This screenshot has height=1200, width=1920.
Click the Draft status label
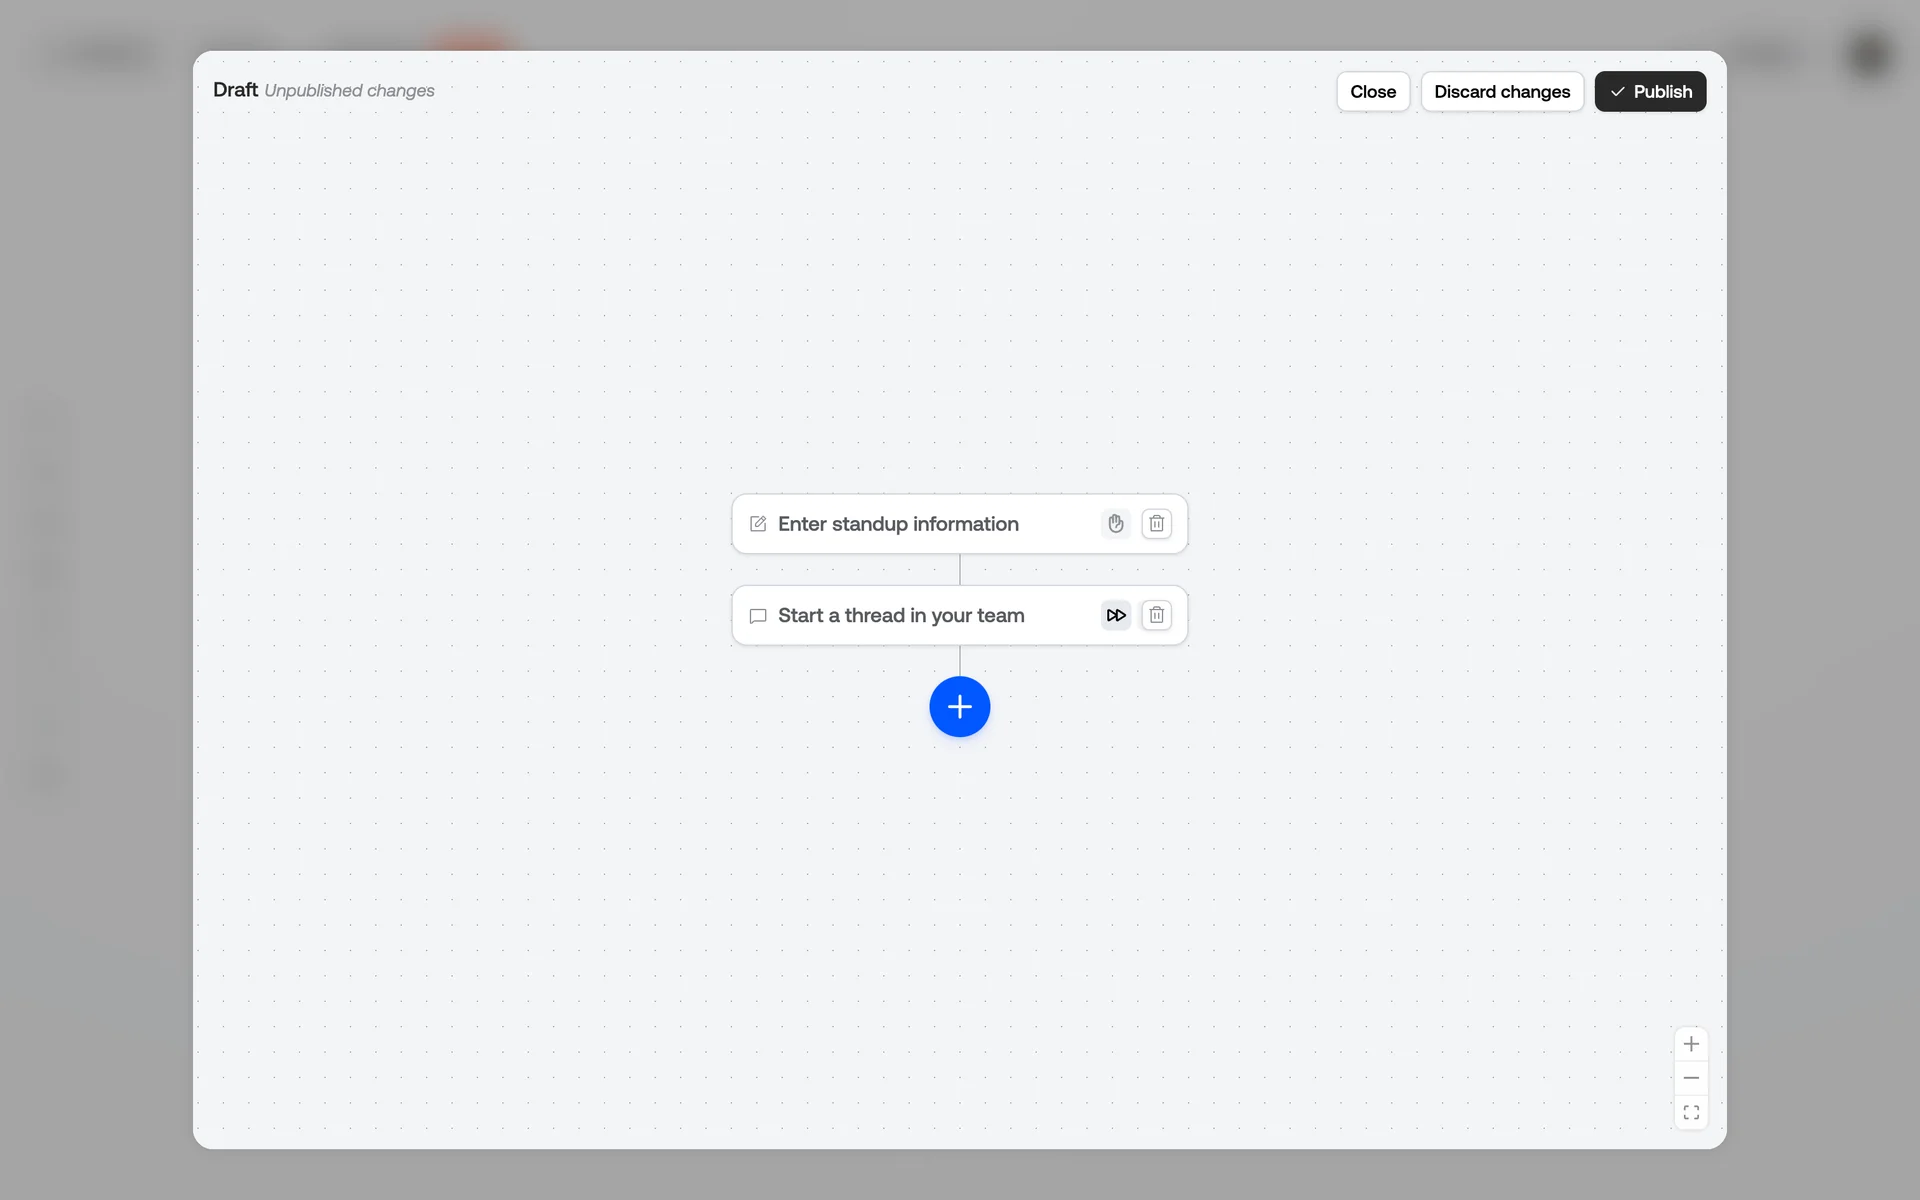235,90
